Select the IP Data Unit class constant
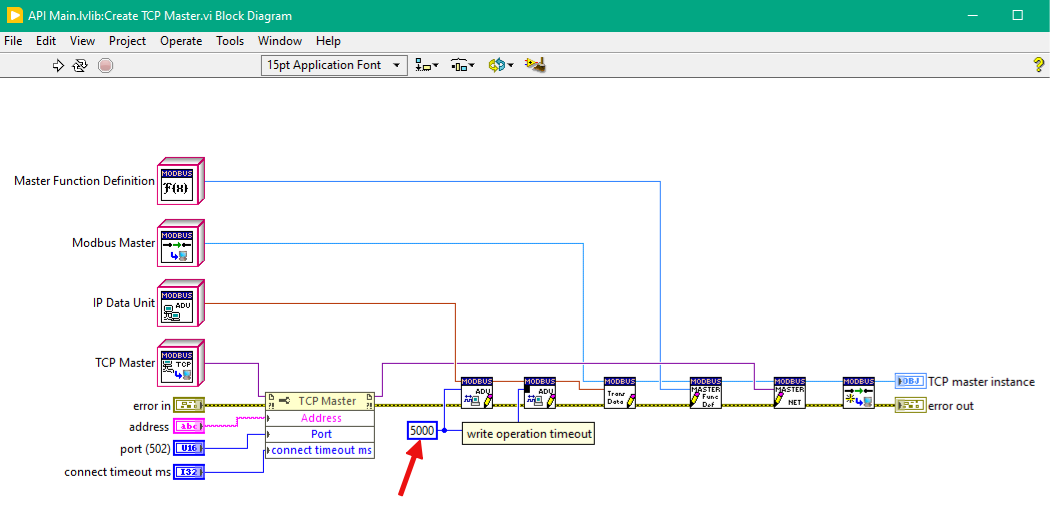1050x506 pixels. tap(181, 303)
